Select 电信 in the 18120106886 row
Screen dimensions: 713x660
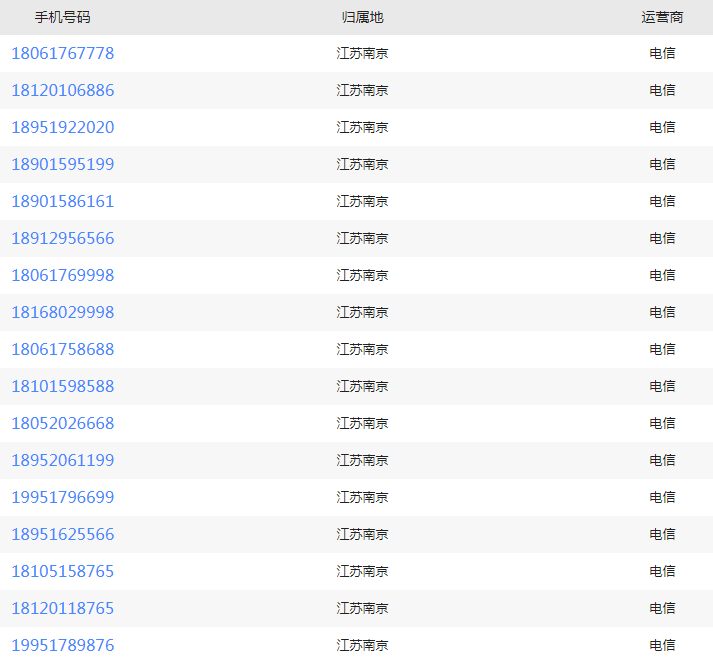pyautogui.click(x=662, y=91)
